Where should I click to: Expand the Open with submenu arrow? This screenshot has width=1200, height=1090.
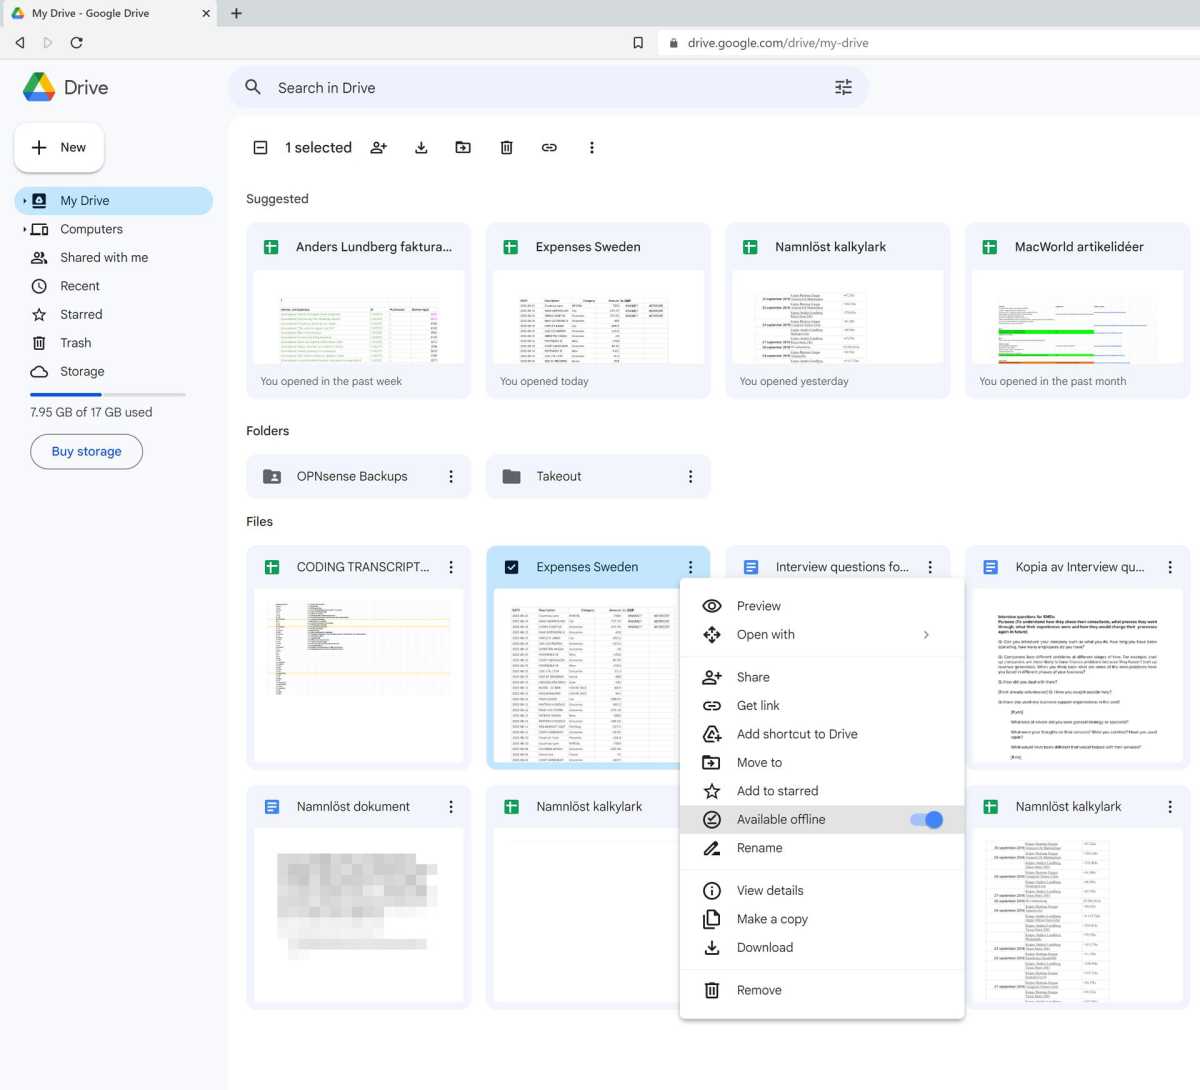pyautogui.click(x=926, y=635)
